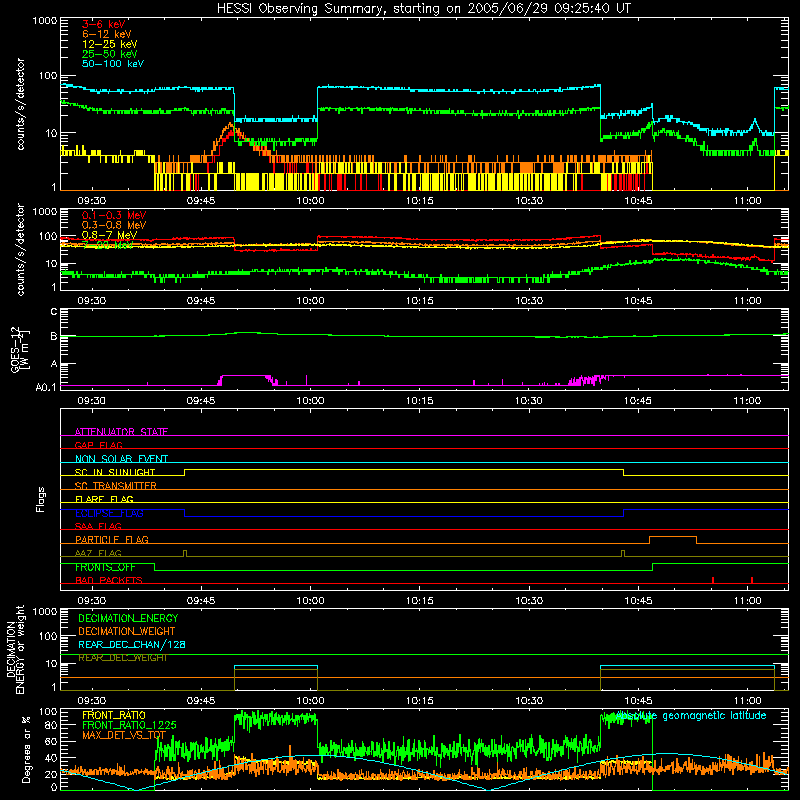800x800 pixels.
Task: Click the FRONT_RATIO legend label
Action: coord(114,715)
